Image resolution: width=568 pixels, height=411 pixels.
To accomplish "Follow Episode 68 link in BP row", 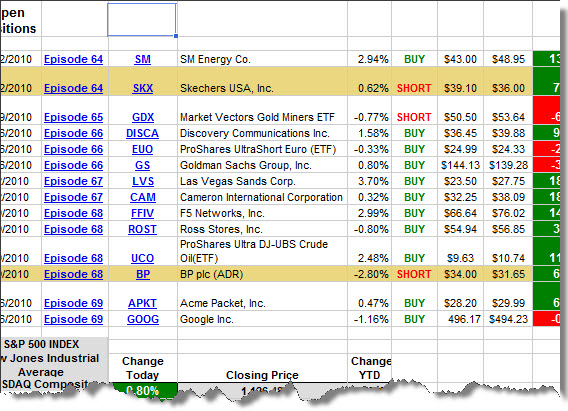I will [x=74, y=274].
